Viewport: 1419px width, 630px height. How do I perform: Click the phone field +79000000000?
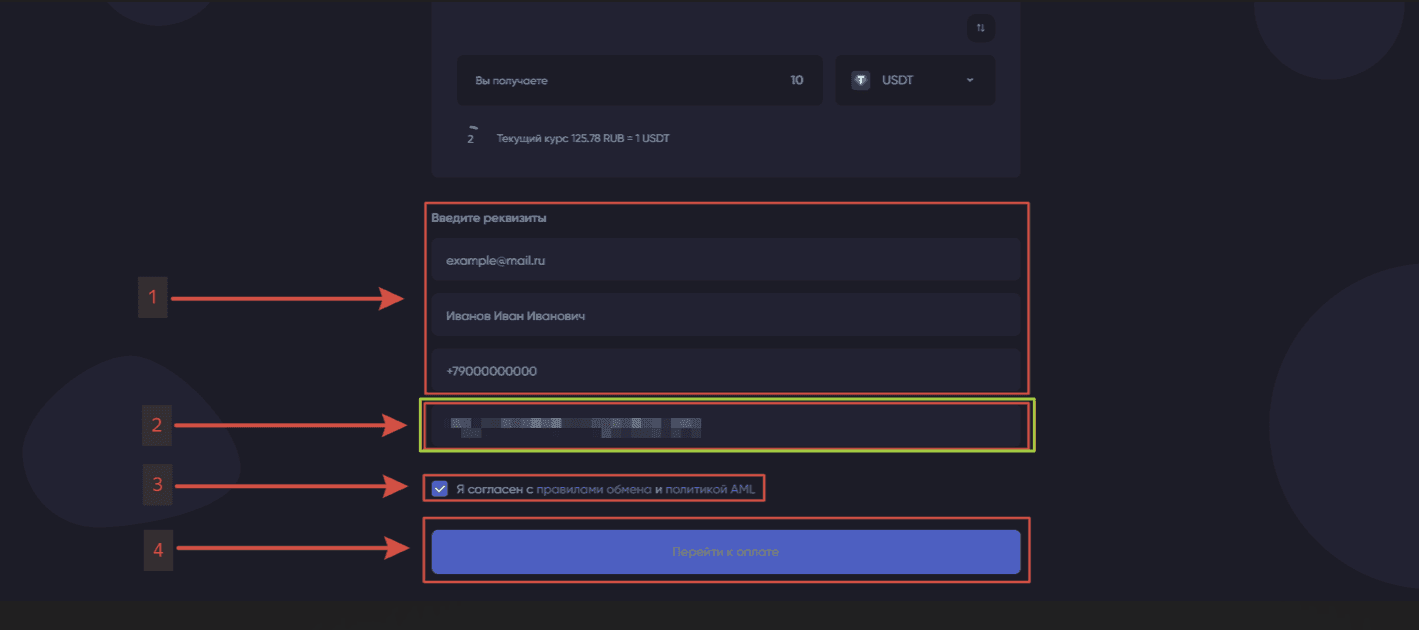(726, 370)
